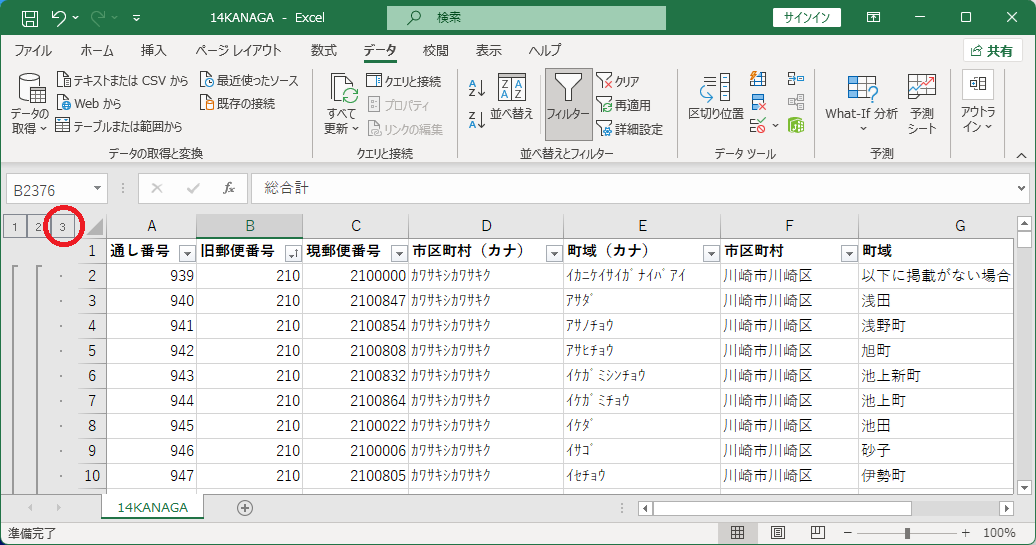Screen dimensions: 1036x545
Task: Sort descending with the Z to A icon
Action: coord(476,120)
